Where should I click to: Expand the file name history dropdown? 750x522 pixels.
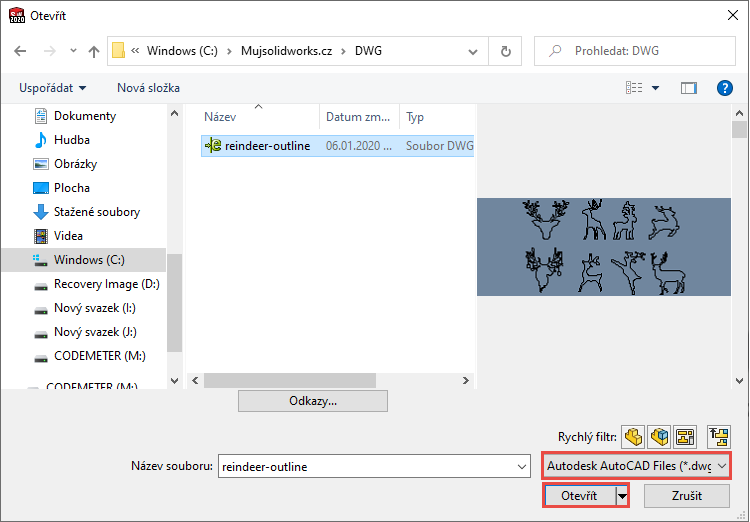tap(522, 466)
